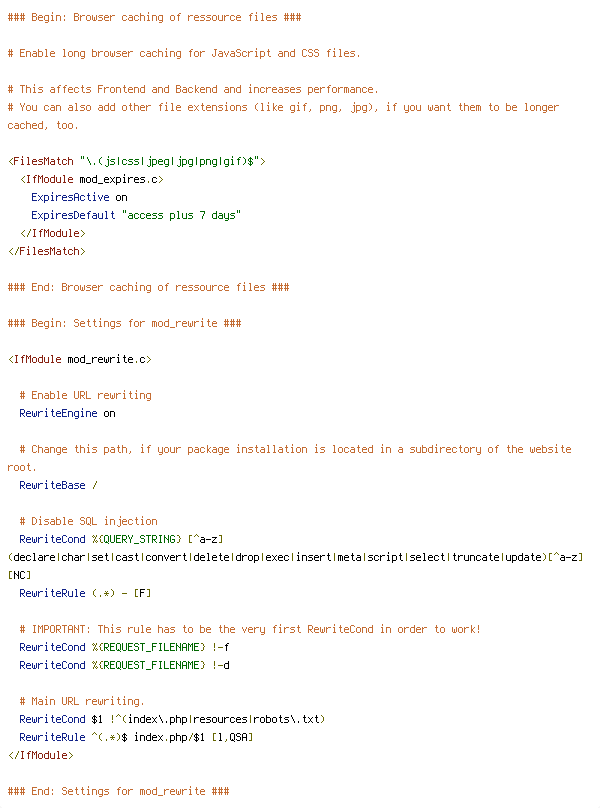Click the REQUEST_FILENAME !-d condition
Viewport: 600px width, 808px height.
(x=124, y=665)
